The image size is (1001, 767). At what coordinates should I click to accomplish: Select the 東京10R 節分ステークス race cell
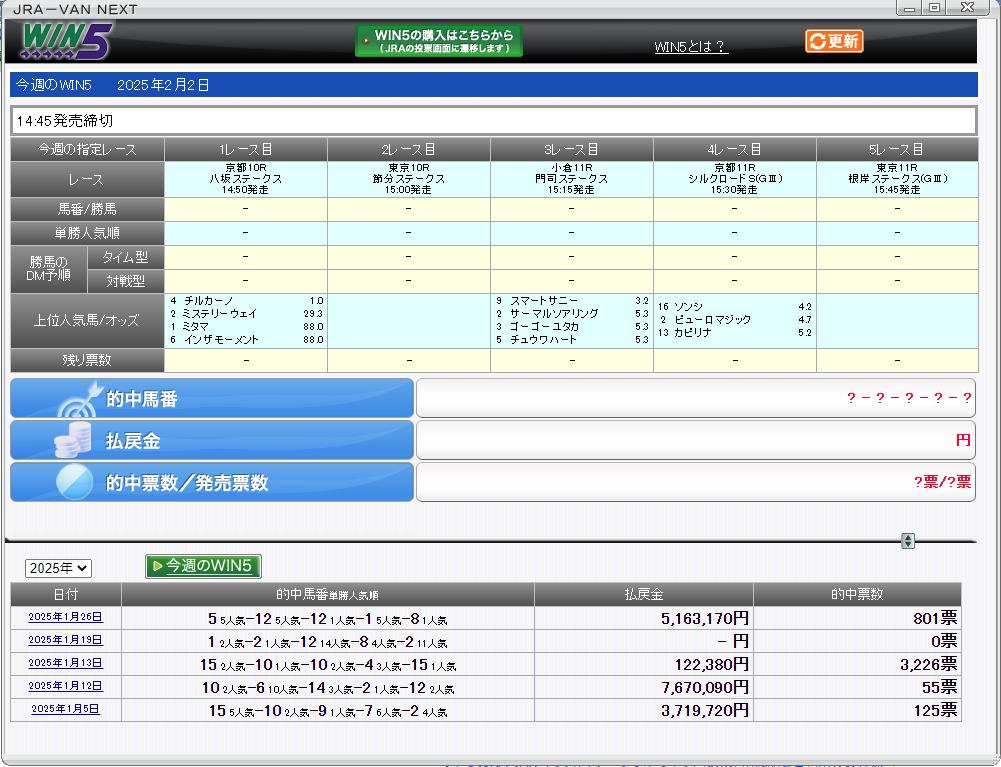409,179
